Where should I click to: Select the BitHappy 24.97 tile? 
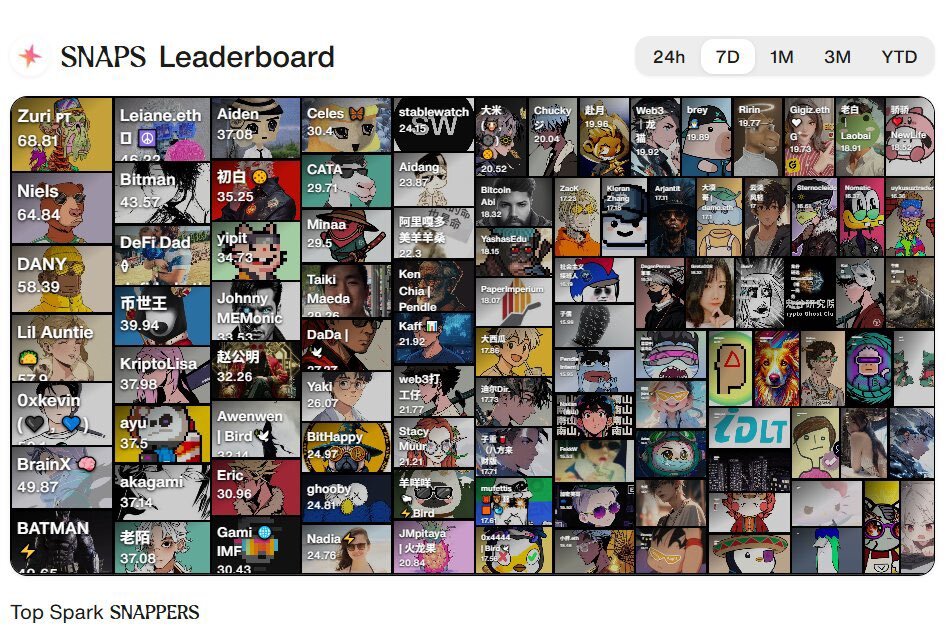click(346, 447)
